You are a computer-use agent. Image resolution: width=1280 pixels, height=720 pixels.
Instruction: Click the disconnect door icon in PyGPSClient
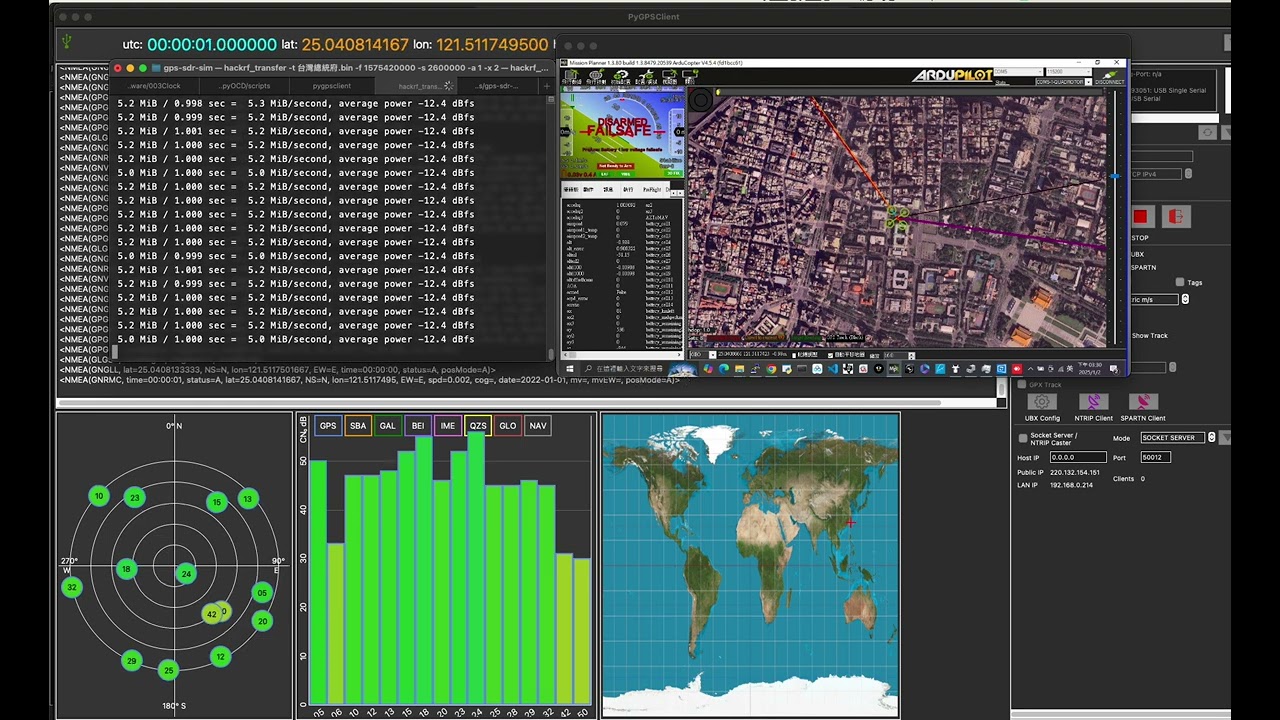click(1176, 217)
